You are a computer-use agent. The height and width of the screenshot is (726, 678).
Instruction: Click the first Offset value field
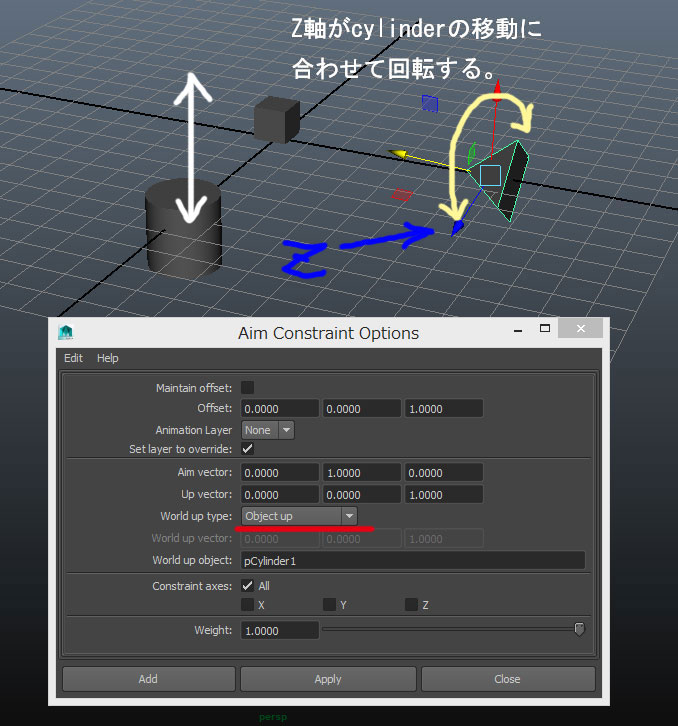pyautogui.click(x=280, y=409)
